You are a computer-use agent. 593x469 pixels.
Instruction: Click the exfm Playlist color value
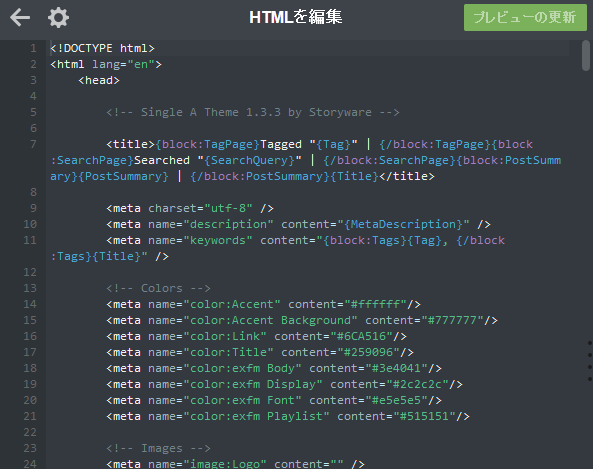click(x=424, y=416)
